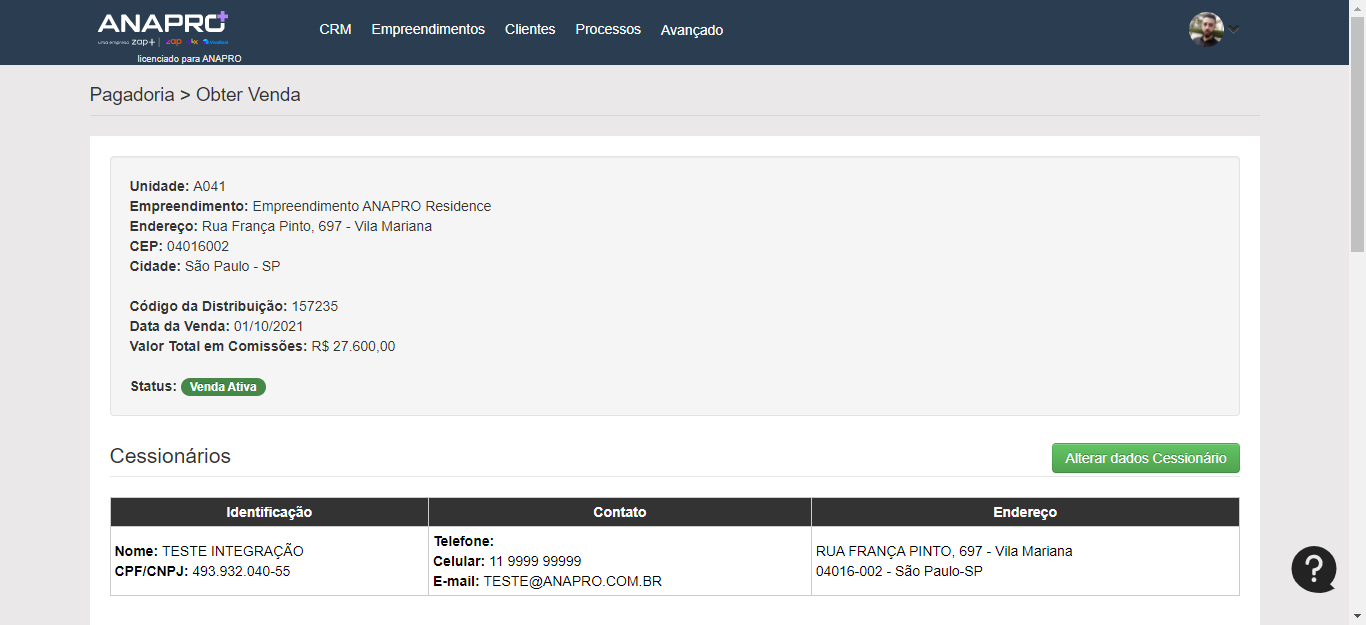Click the Cessionários section heading
Viewport: 1366px width, 625px height.
tap(170, 456)
